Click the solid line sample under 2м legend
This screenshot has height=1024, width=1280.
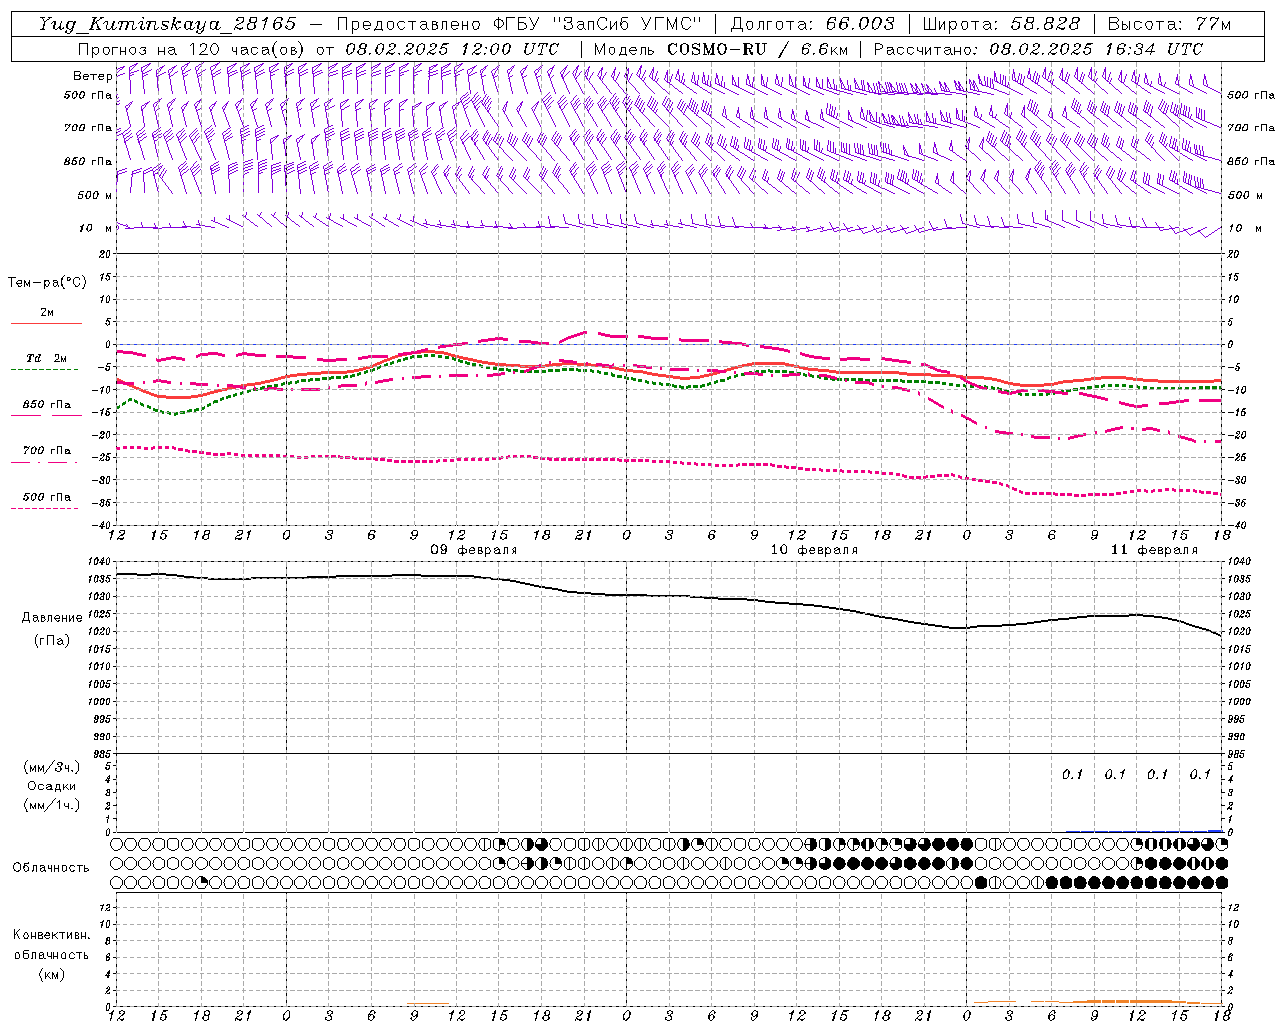pyautogui.click(x=45, y=323)
